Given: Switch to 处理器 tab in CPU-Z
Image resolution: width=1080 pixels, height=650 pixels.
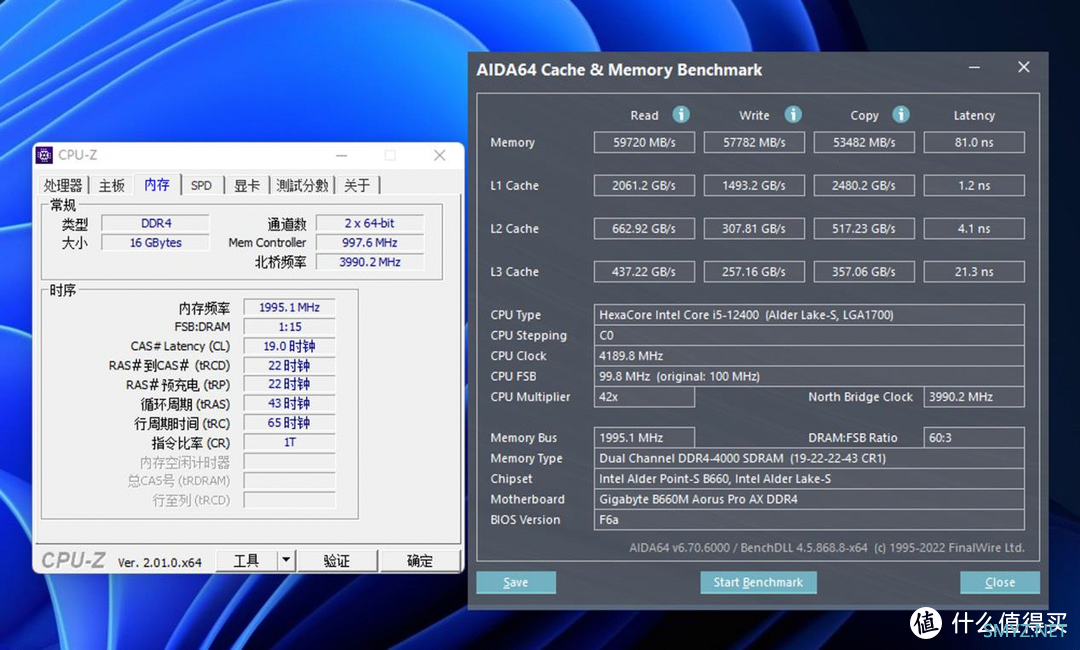Looking at the screenshot, I should 63,185.
